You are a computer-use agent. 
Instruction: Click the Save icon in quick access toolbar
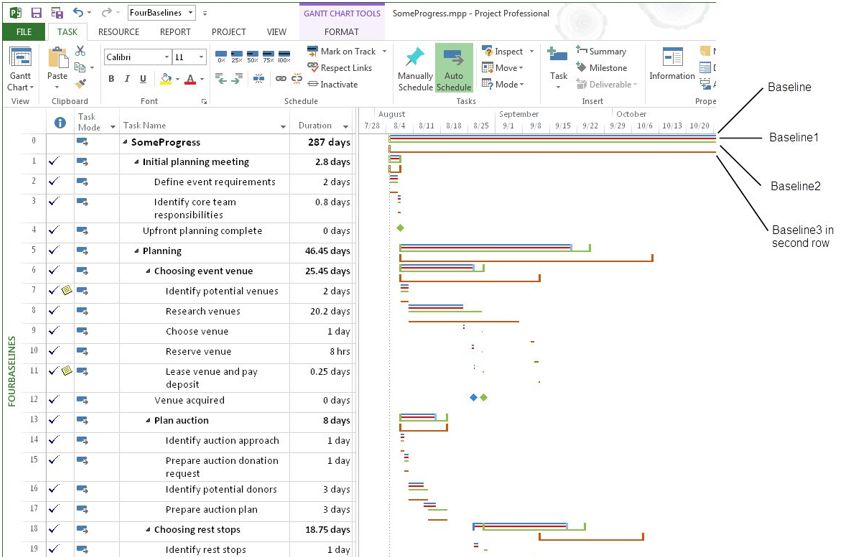coord(36,12)
